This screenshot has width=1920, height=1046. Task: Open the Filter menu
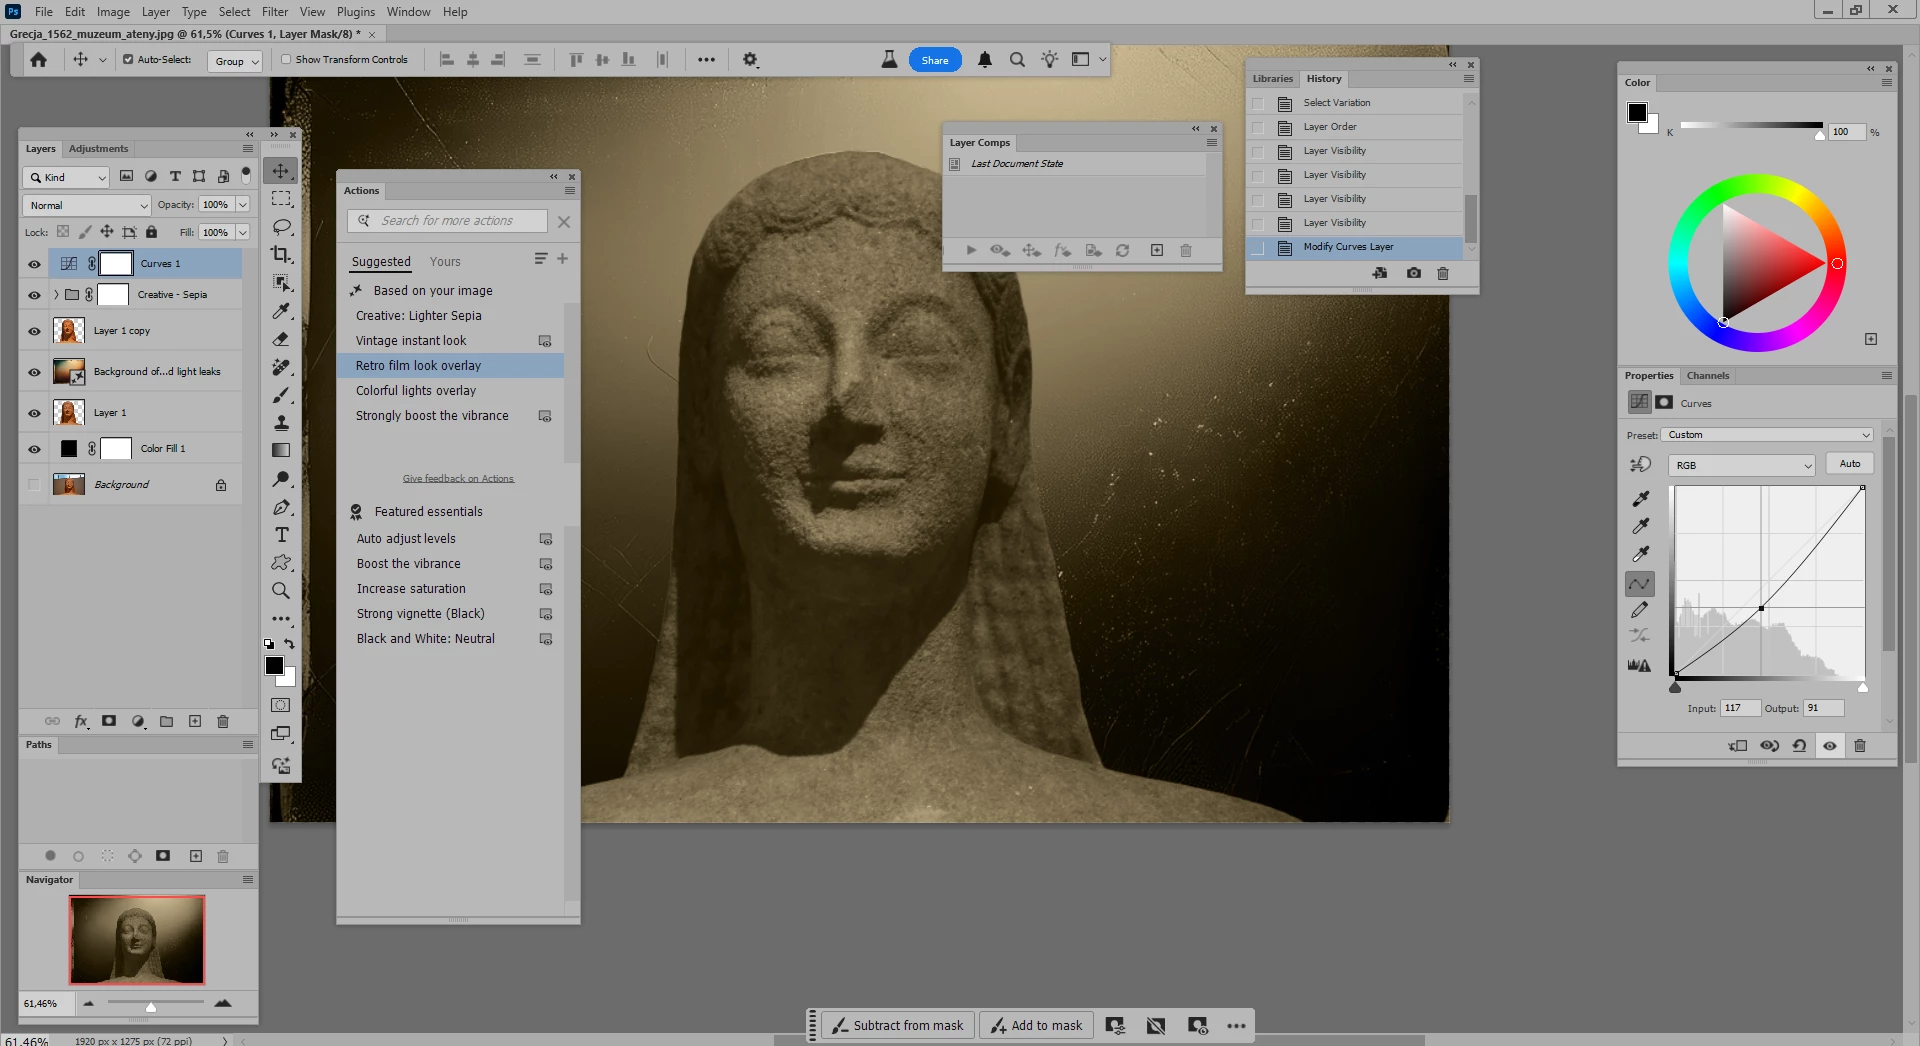click(275, 12)
